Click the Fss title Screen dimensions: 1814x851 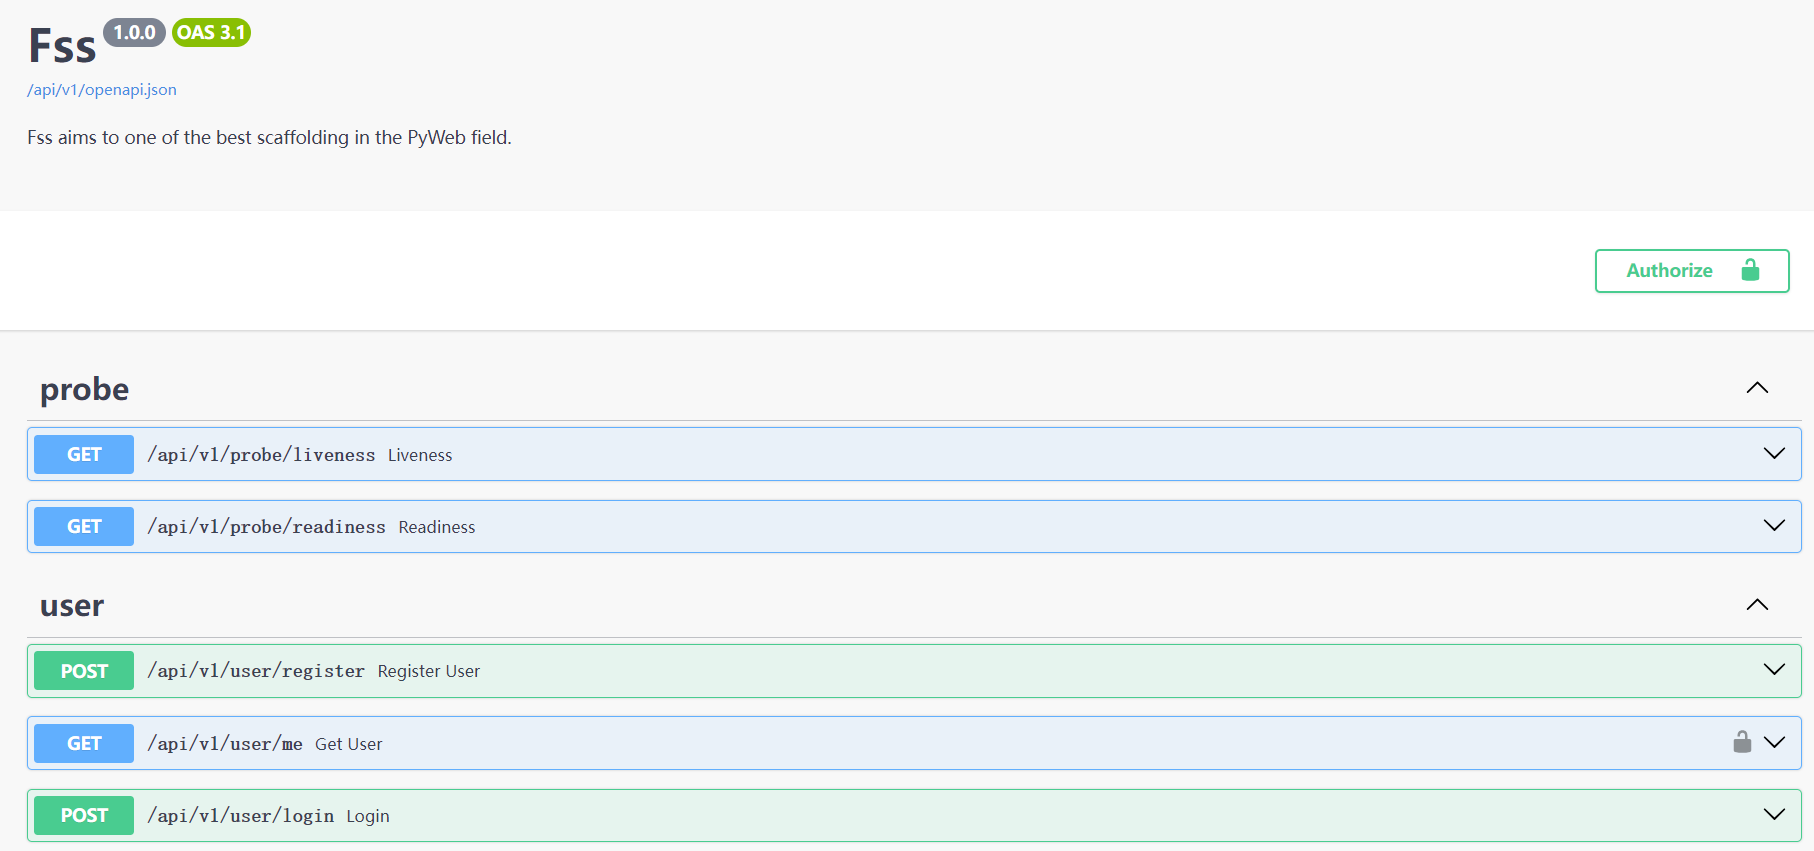tap(62, 46)
